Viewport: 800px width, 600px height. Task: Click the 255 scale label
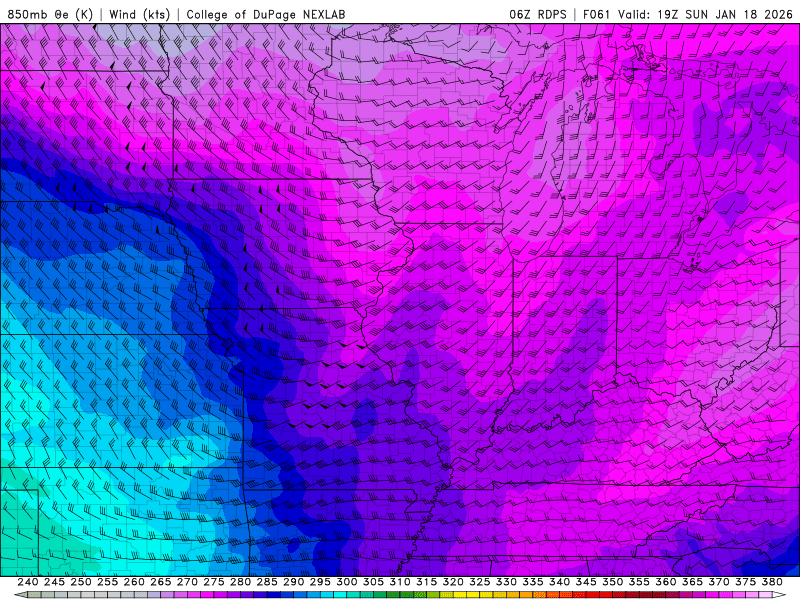coord(107,582)
